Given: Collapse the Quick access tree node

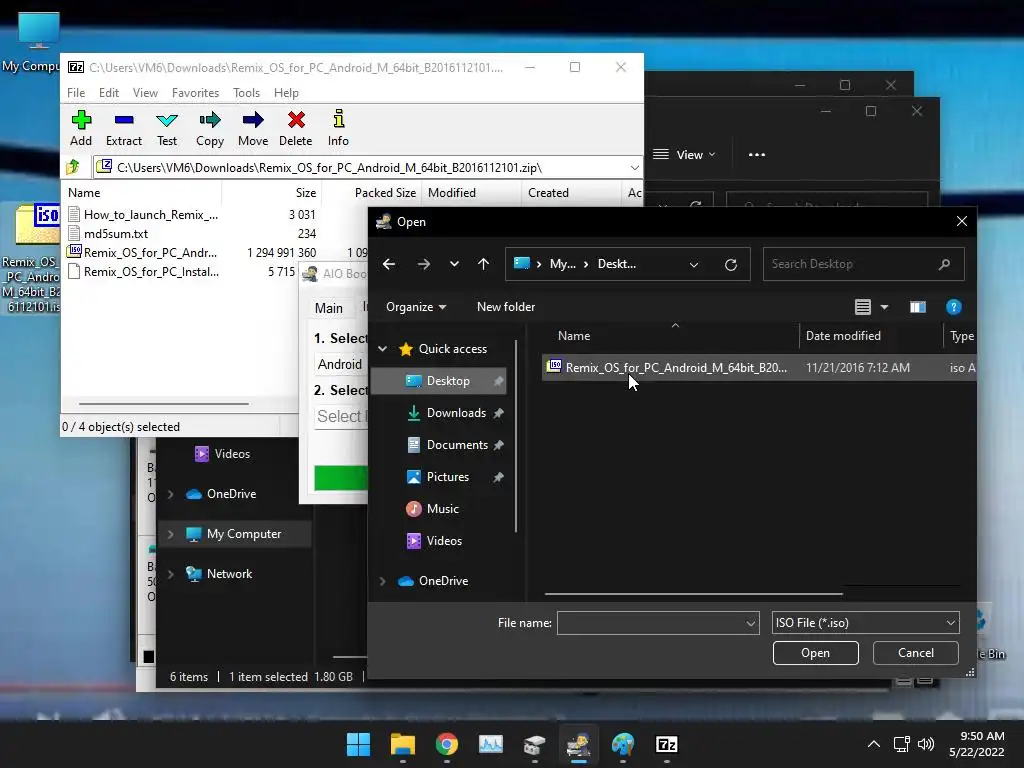Looking at the screenshot, I should click(383, 349).
